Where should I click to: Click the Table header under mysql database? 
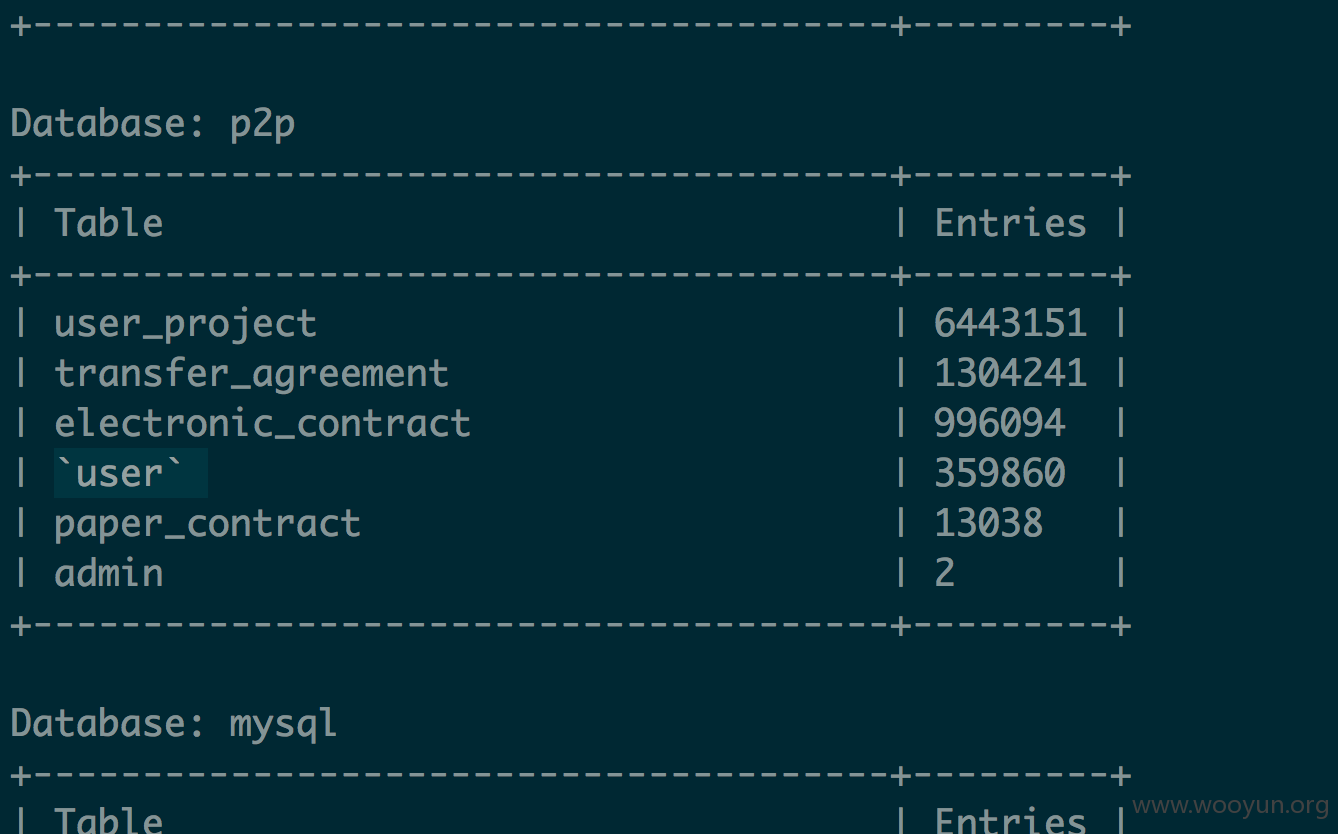(x=108, y=820)
